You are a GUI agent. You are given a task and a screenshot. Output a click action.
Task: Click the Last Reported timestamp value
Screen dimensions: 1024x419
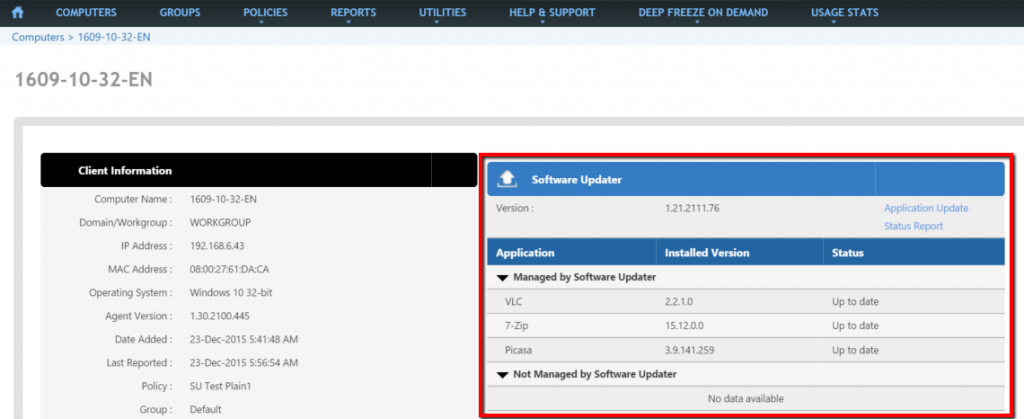pos(244,362)
